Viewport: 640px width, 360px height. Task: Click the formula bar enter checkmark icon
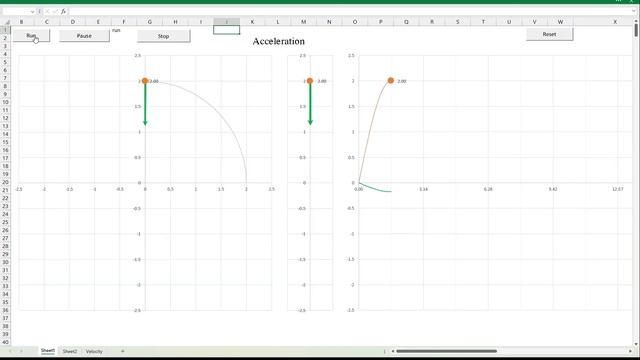(x=55, y=11)
